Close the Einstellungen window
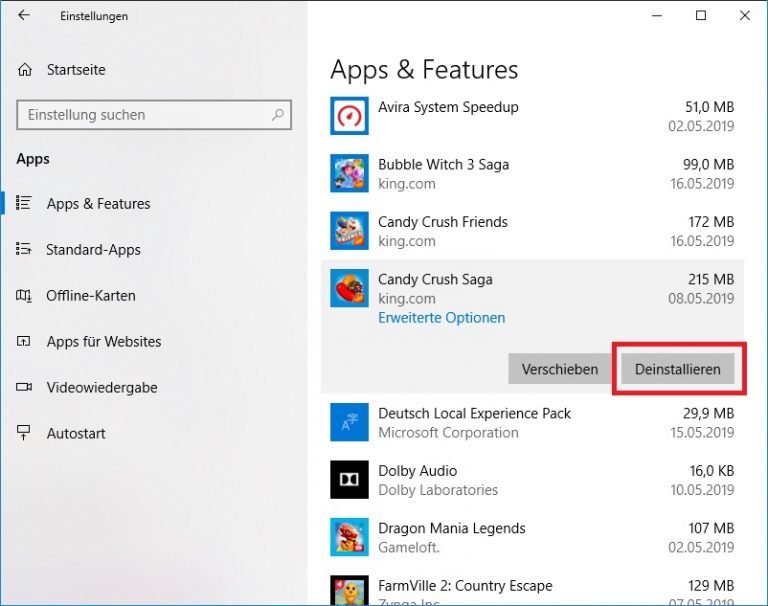Image resolution: width=768 pixels, height=606 pixels. (744, 16)
